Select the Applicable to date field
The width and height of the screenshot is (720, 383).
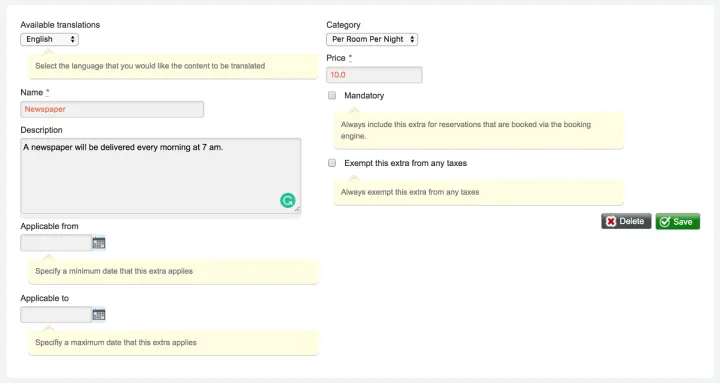[56, 315]
